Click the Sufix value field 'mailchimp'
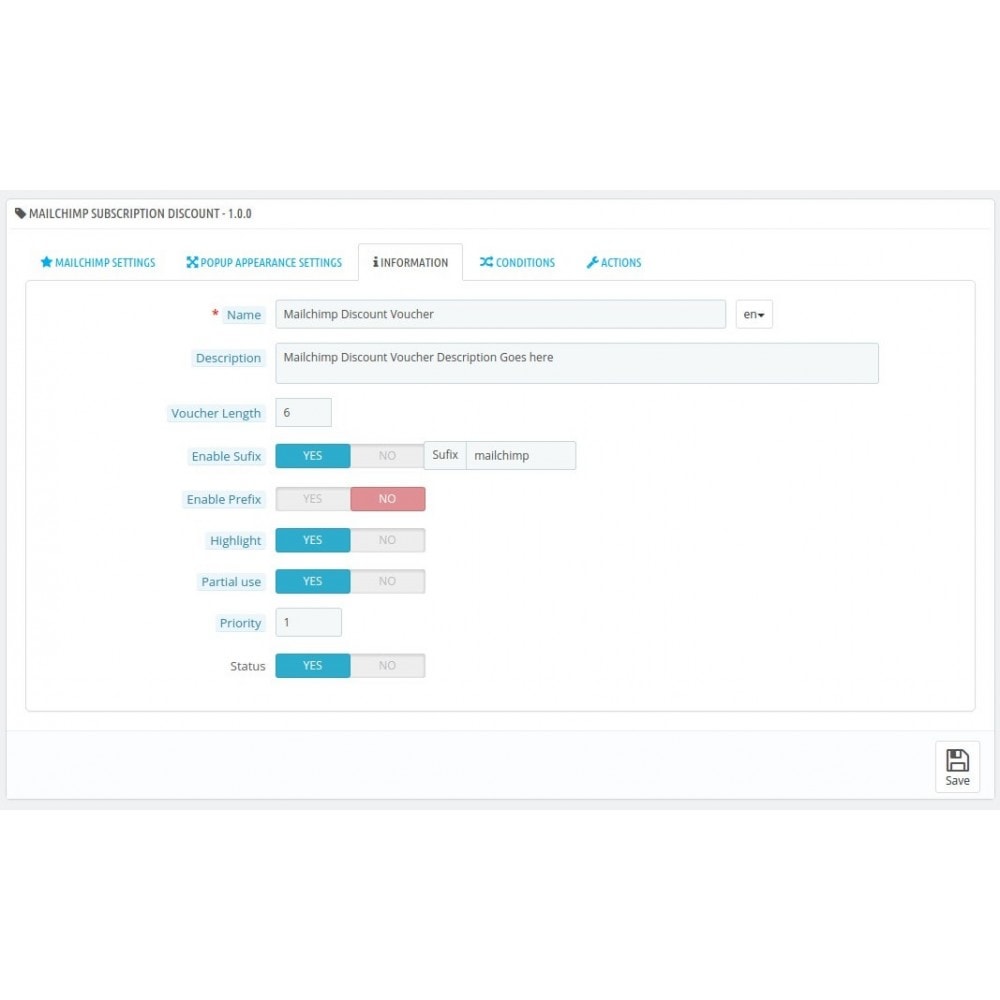Image resolution: width=1000 pixels, height=1000 pixels. click(x=521, y=455)
